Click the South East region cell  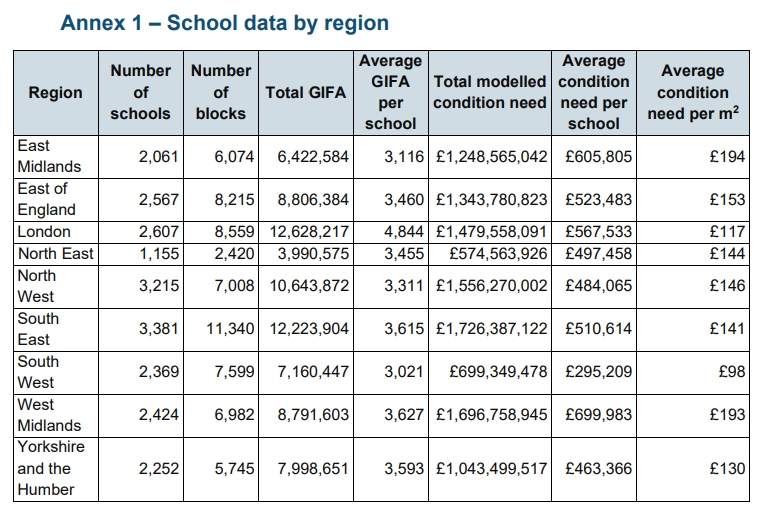click(38, 329)
